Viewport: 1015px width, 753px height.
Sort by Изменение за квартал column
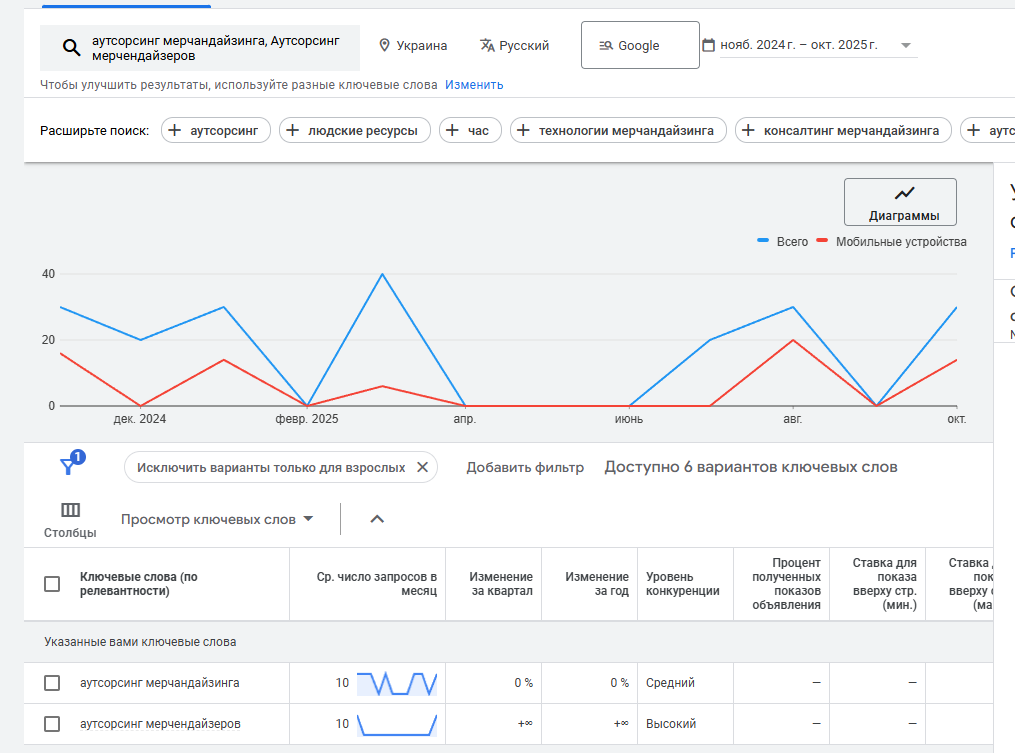click(x=502, y=584)
